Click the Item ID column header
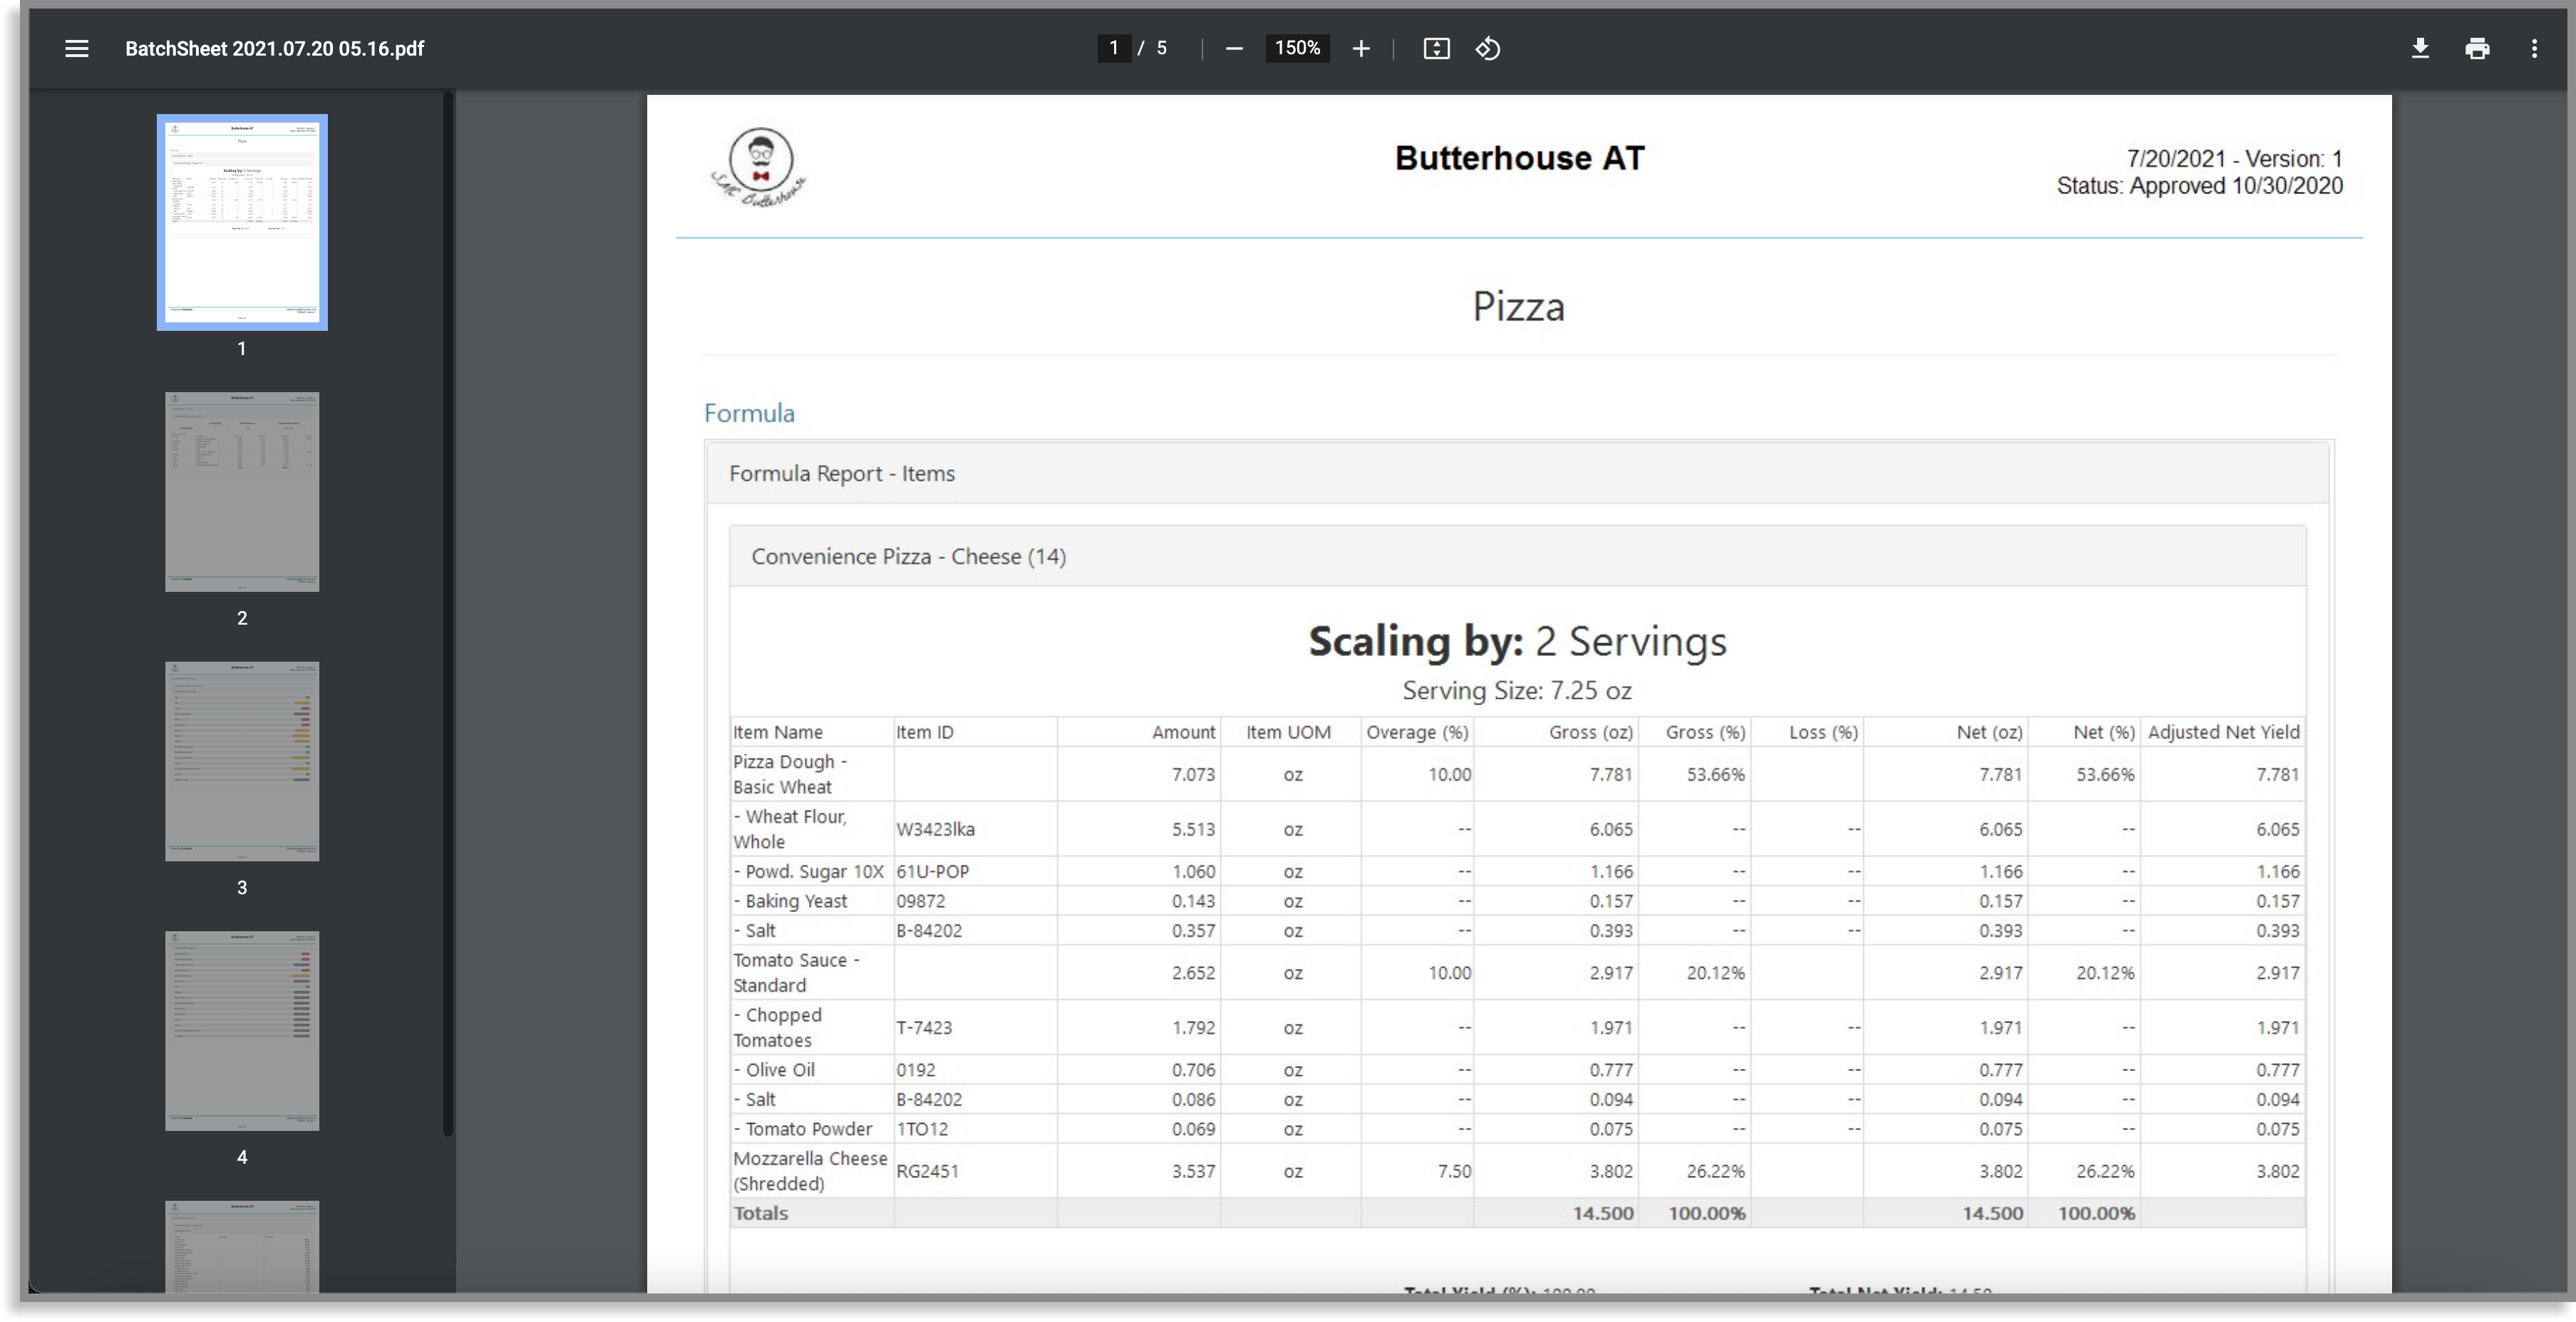 point(925,732)
